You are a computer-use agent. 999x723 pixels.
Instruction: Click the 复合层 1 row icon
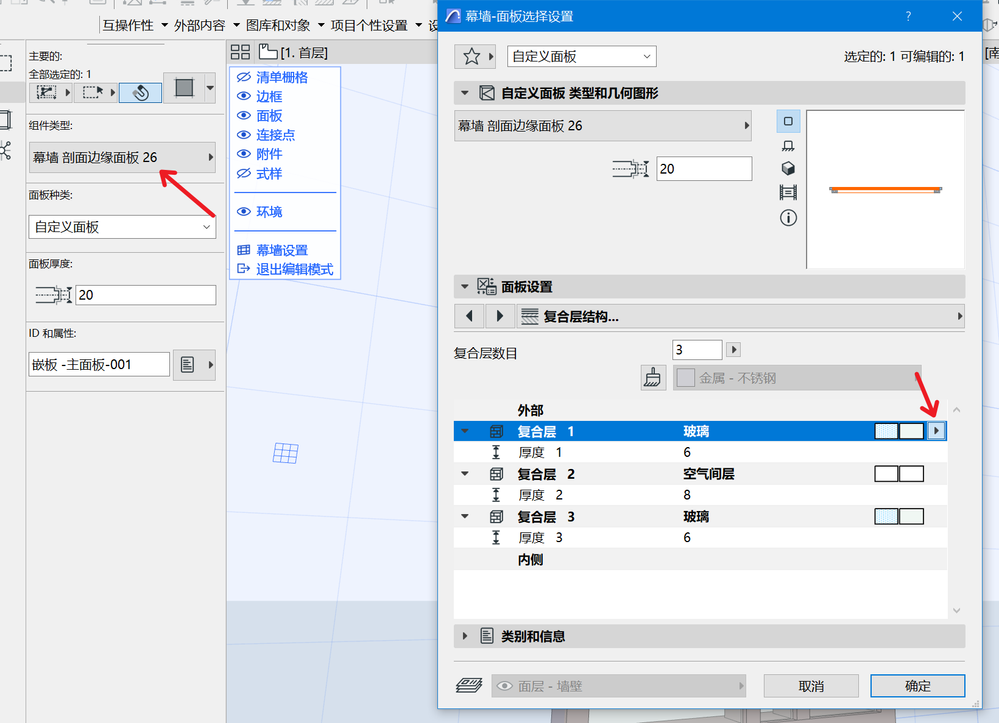coord(496,431)
